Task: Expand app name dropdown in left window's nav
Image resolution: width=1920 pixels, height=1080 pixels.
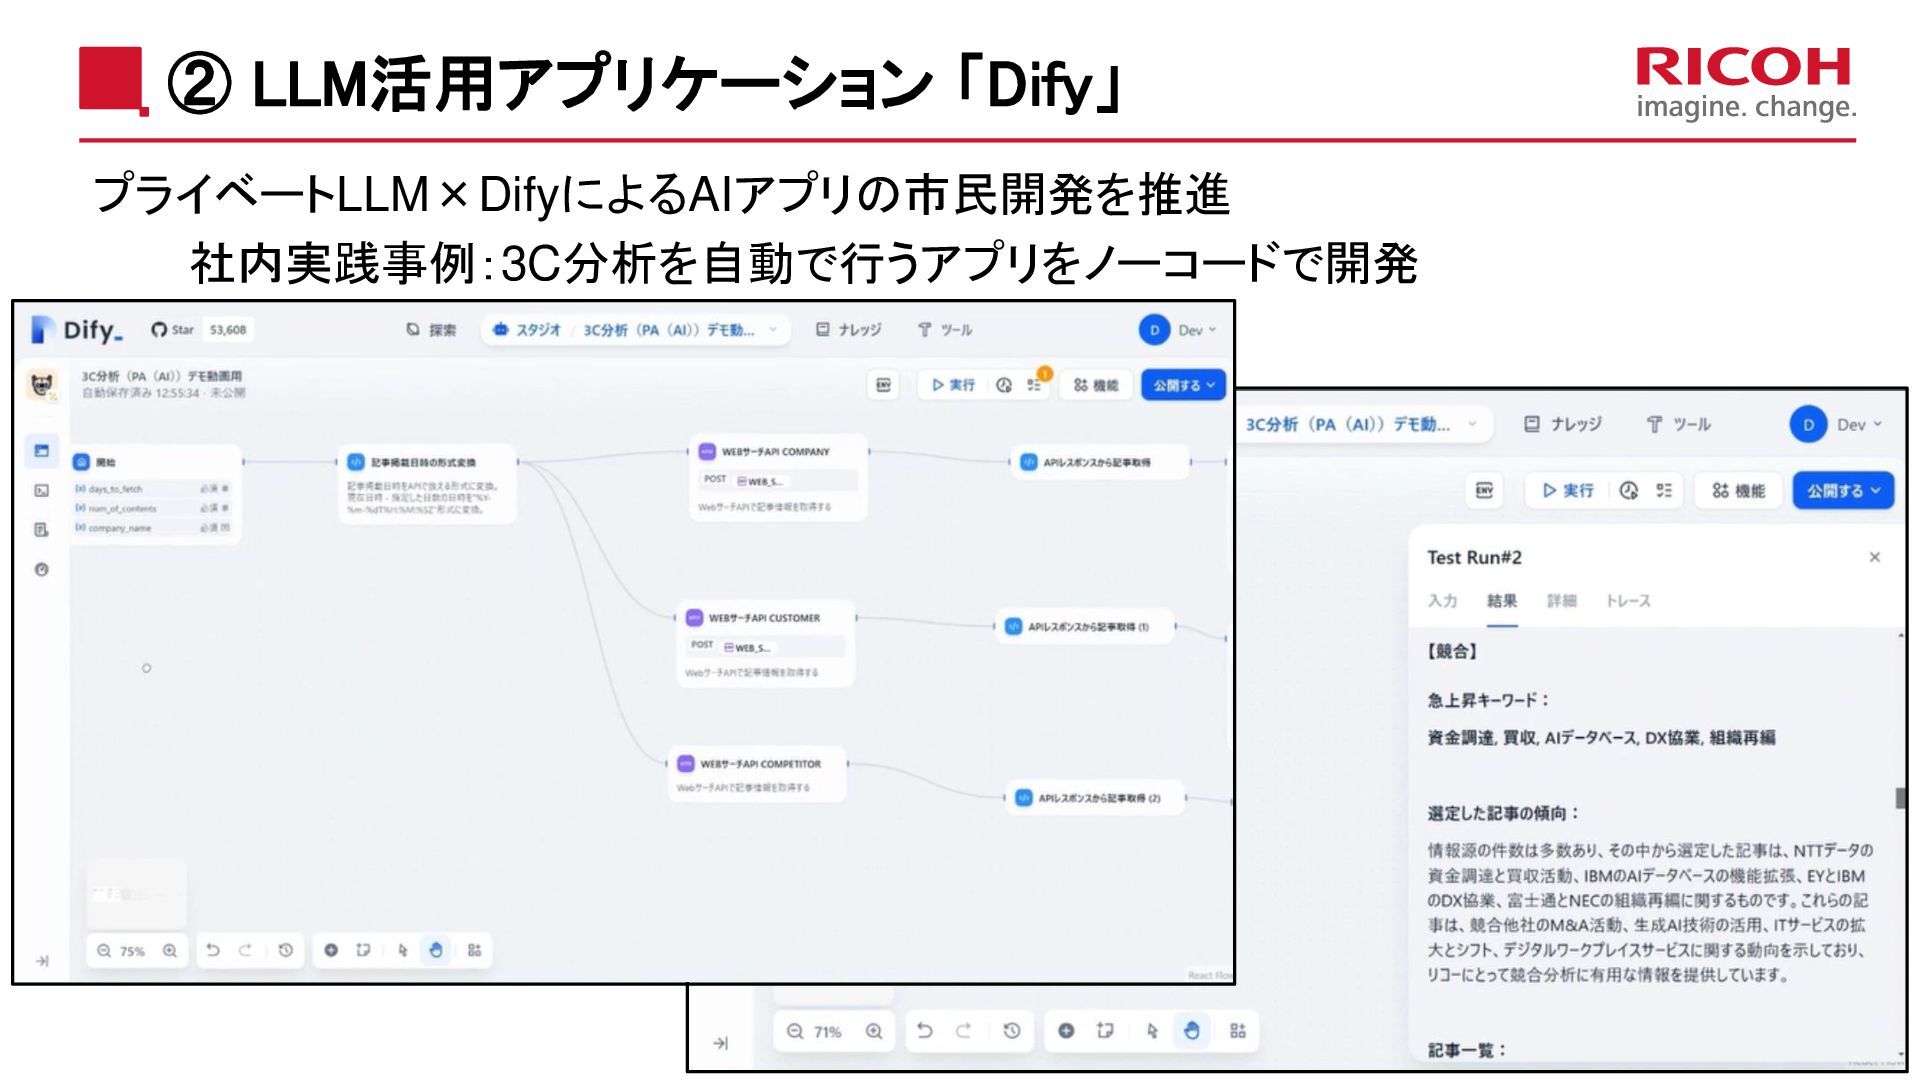Action: point(773,330)
